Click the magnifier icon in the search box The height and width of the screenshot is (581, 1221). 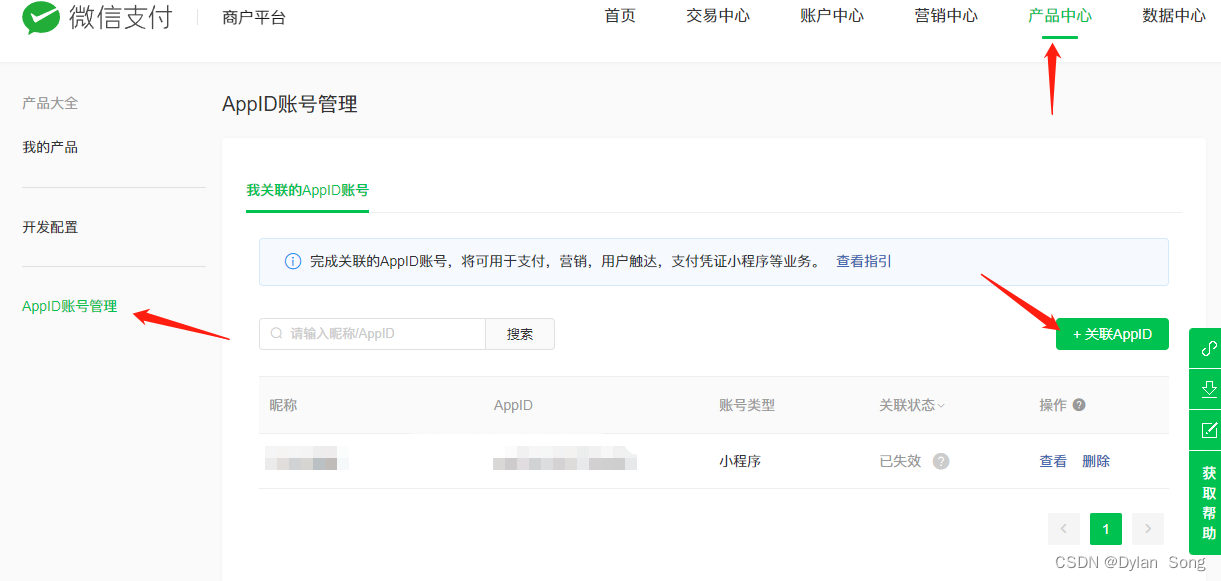(x=276, y=334)
